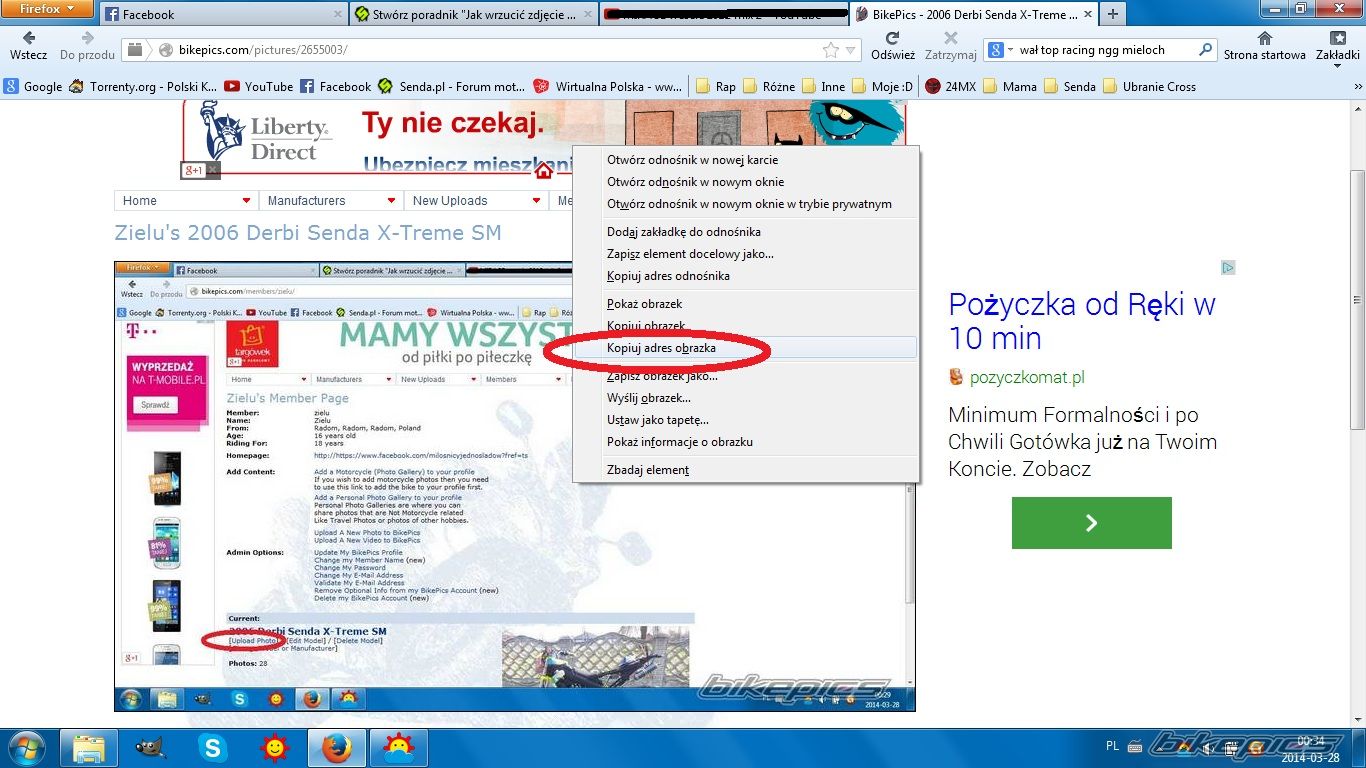1366x768 pixels.
Task: Reload page with Odśwież button
Action: coord(892,45)
